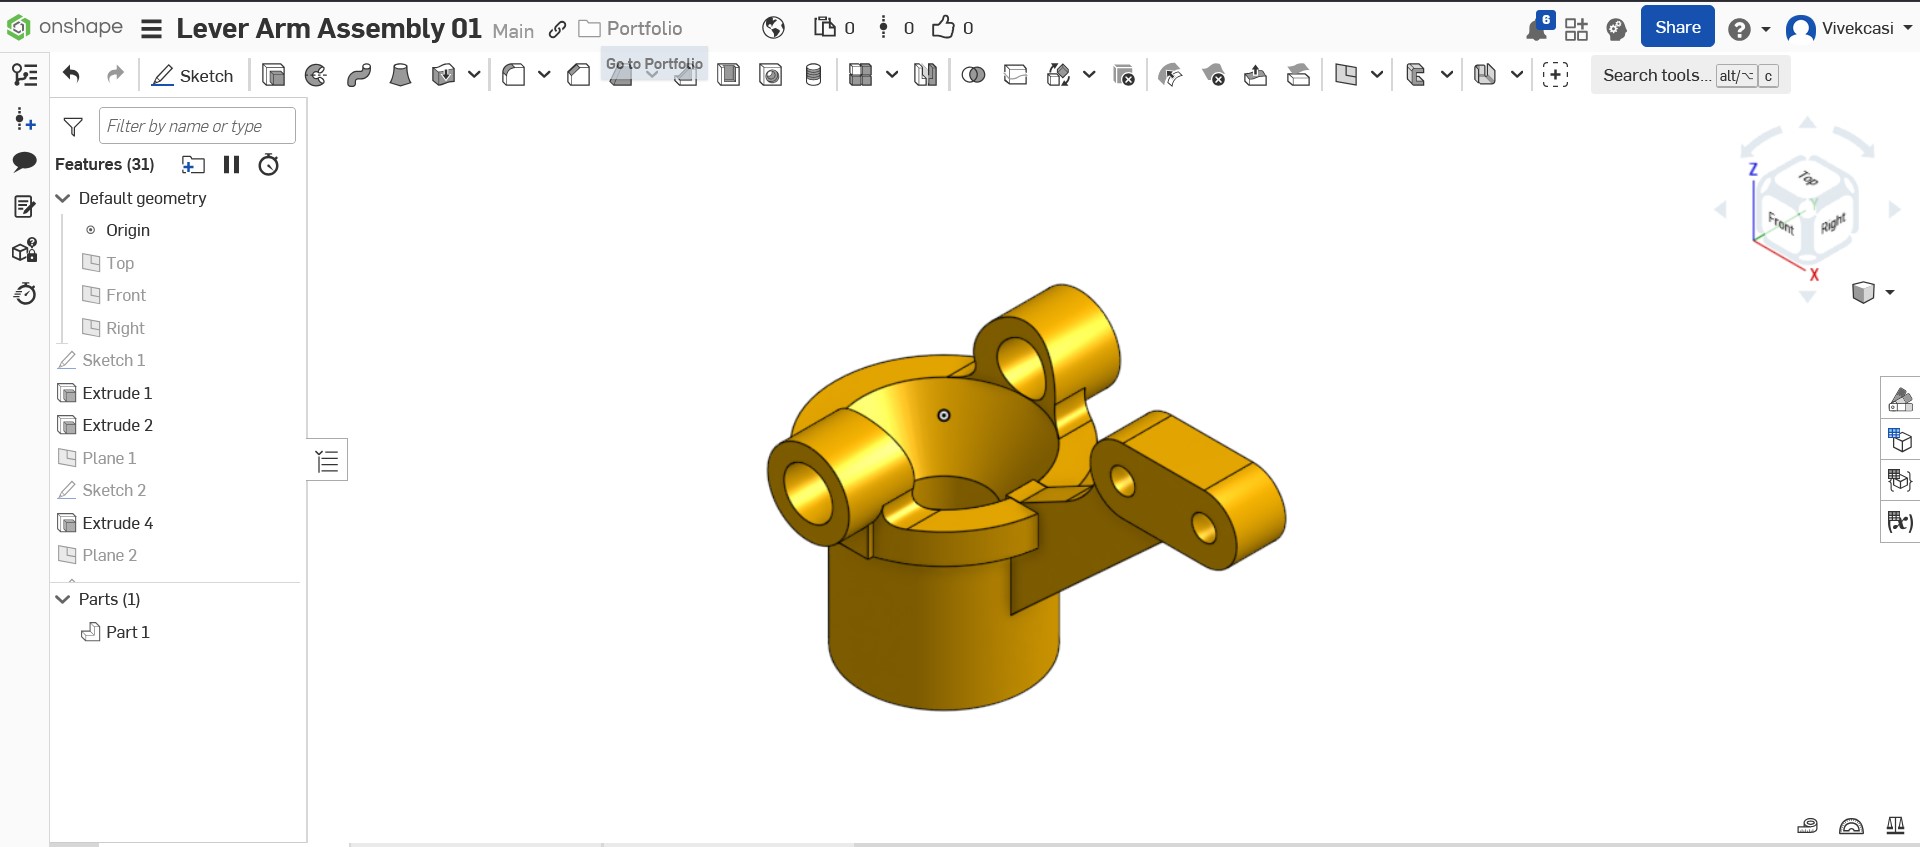The width and height of the screenshot is (1920, 847).
Task: Select the Shell tool
Action: pyautogui.click(x=728, y=75)
